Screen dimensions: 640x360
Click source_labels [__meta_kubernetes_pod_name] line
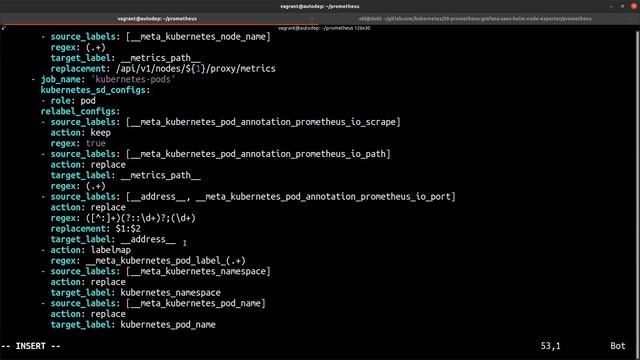[153, 303]
